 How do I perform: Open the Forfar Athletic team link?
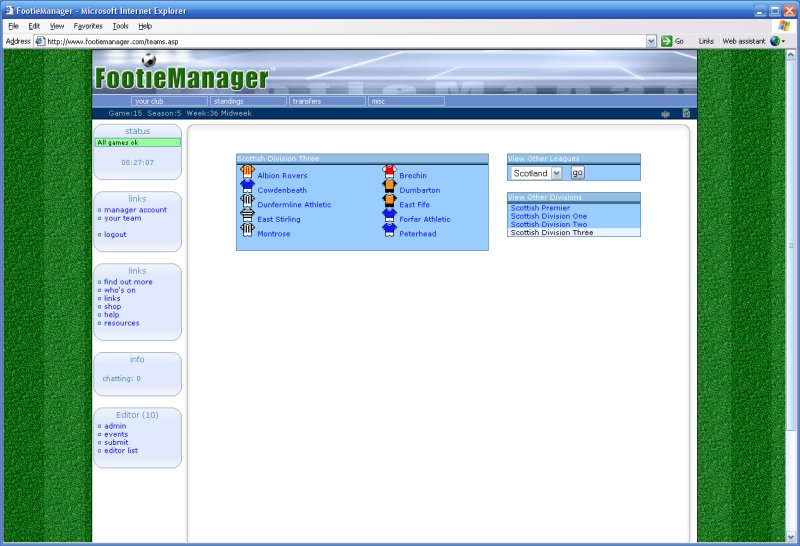(424, 219)
